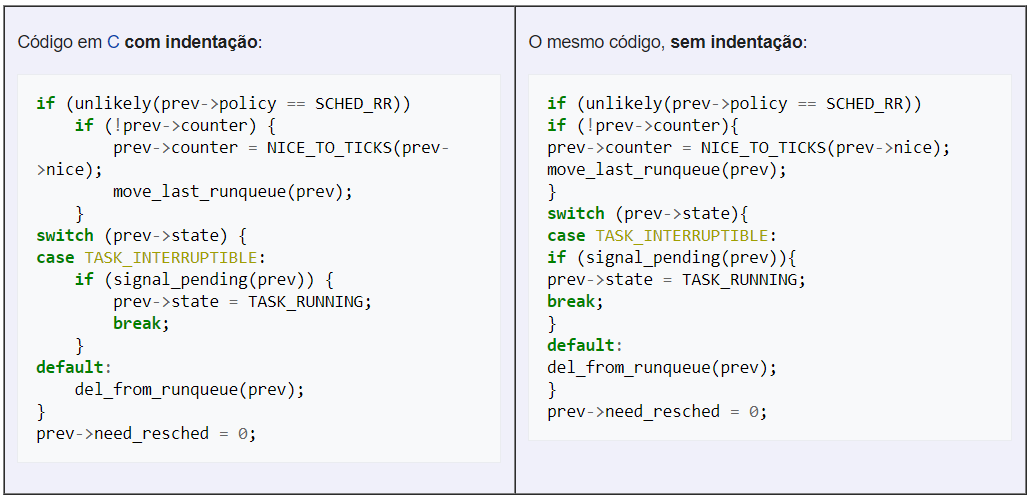The height and width of the screenshot is (501, 1032).
Task: Click the "Código em" heading text
Action: [x=60, y=43]
